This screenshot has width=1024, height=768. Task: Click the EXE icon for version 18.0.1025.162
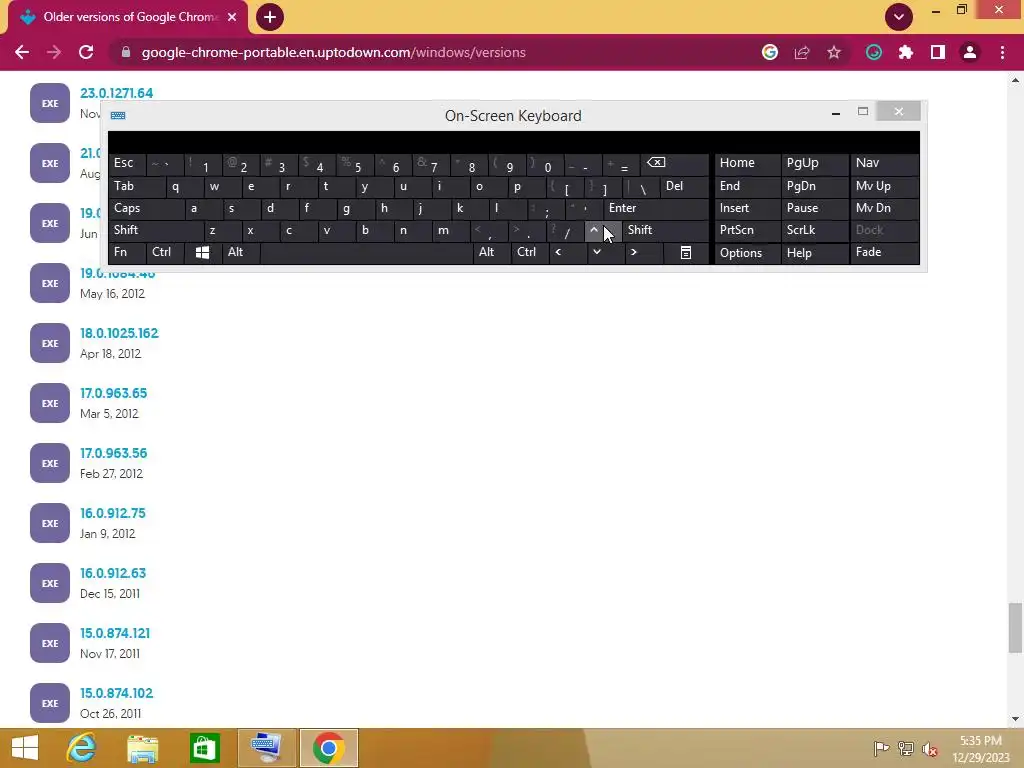pyautogui.click(x=50, y=344)
